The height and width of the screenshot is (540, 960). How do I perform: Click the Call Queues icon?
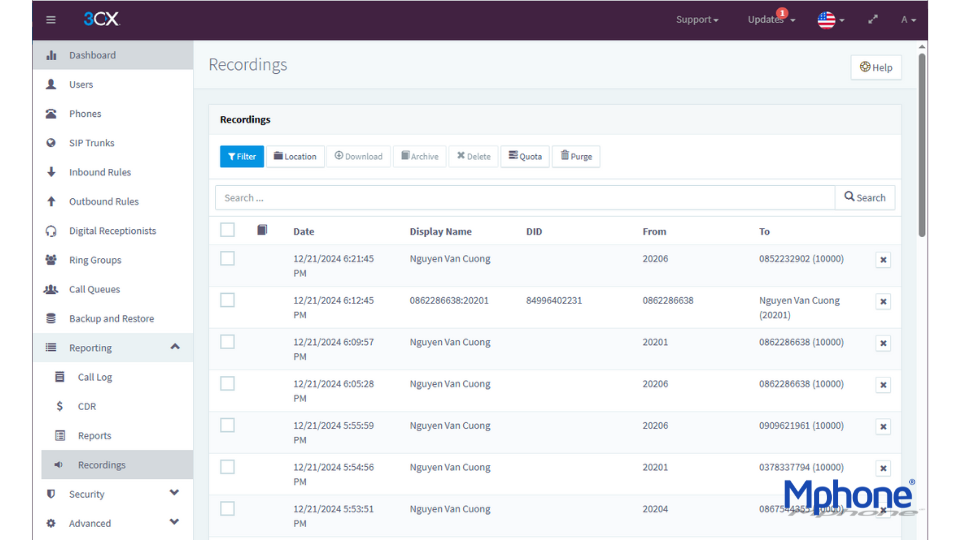[x=51, y=290]
